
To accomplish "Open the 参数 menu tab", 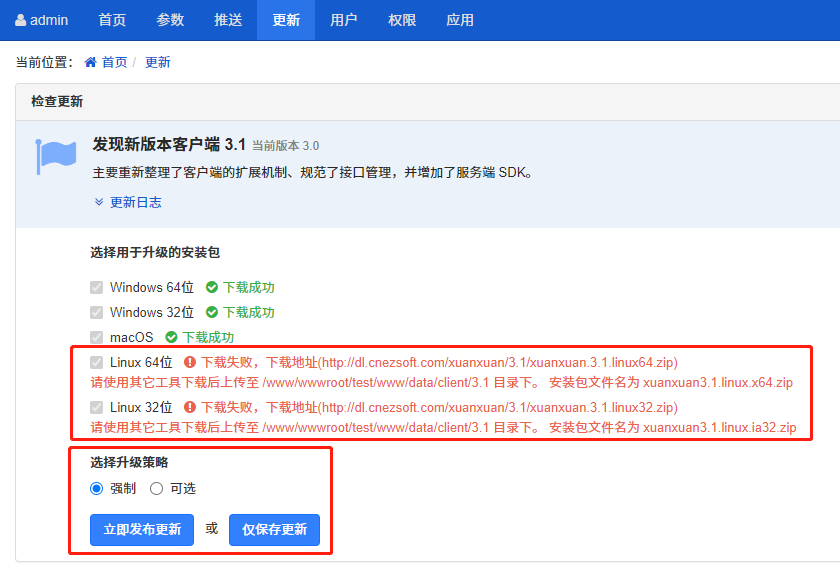I will tap(170, 20).
